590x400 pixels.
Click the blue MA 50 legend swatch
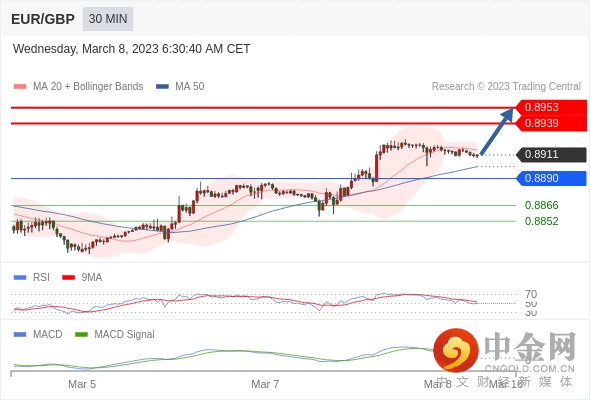pyautogui.click(x=162, y=87)
